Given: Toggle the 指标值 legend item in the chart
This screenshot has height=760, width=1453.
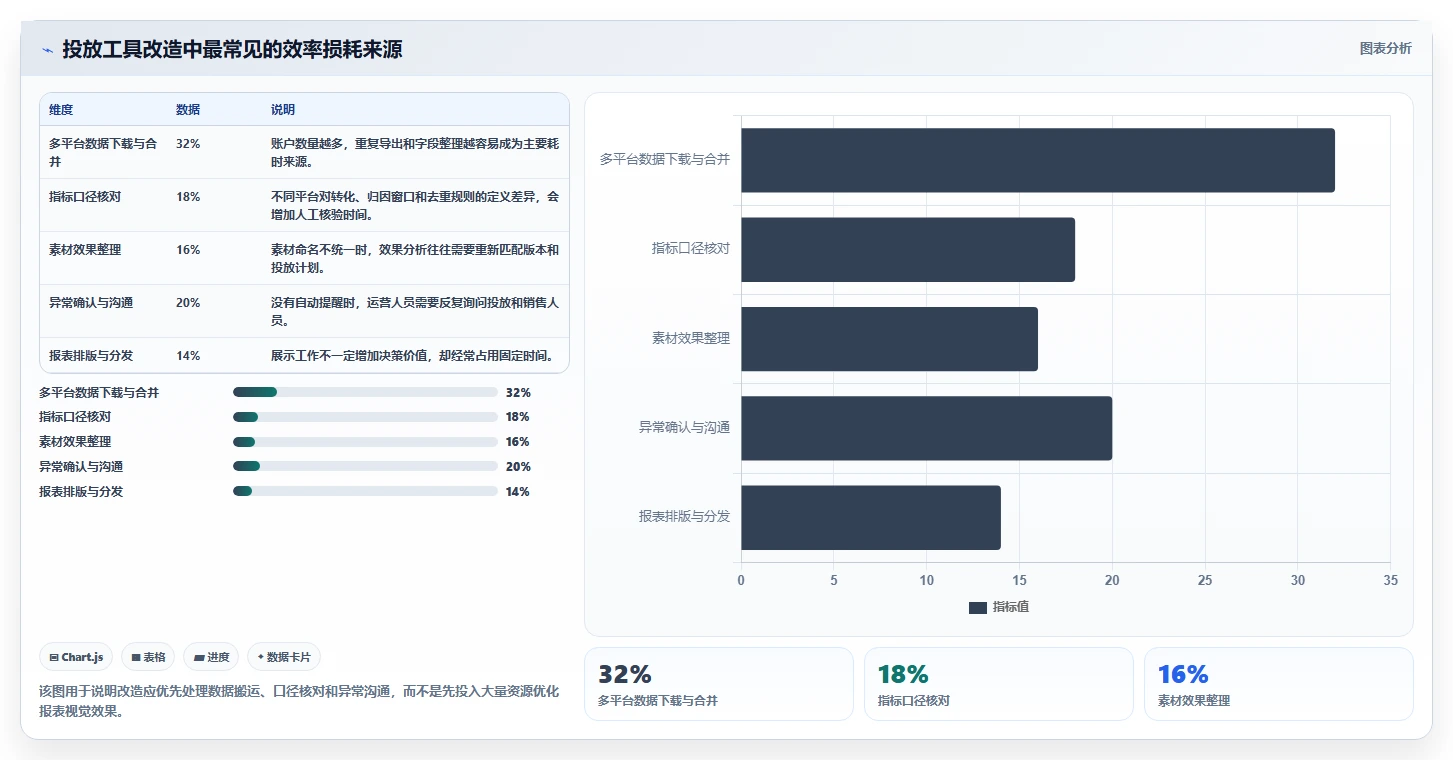Looking at the screenshot, I should (999, 607).
